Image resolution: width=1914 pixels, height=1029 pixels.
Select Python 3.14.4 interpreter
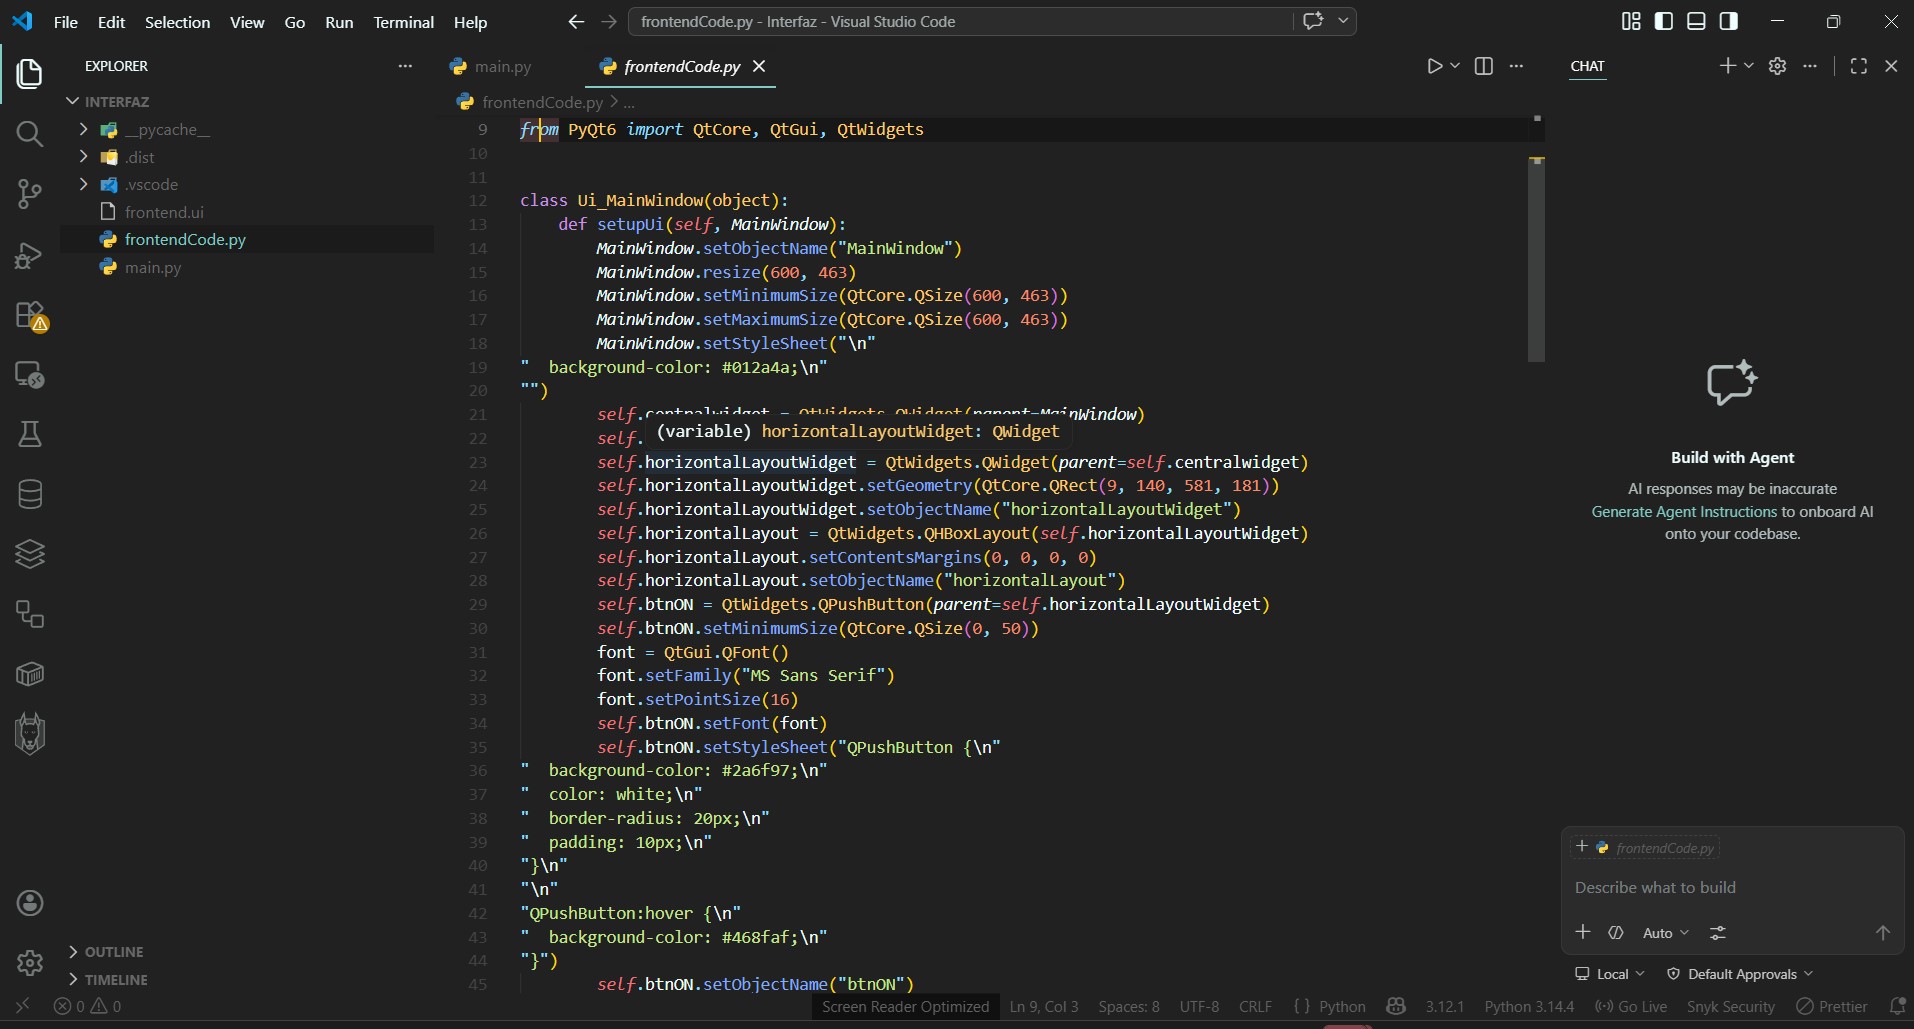(1529, 1006)
